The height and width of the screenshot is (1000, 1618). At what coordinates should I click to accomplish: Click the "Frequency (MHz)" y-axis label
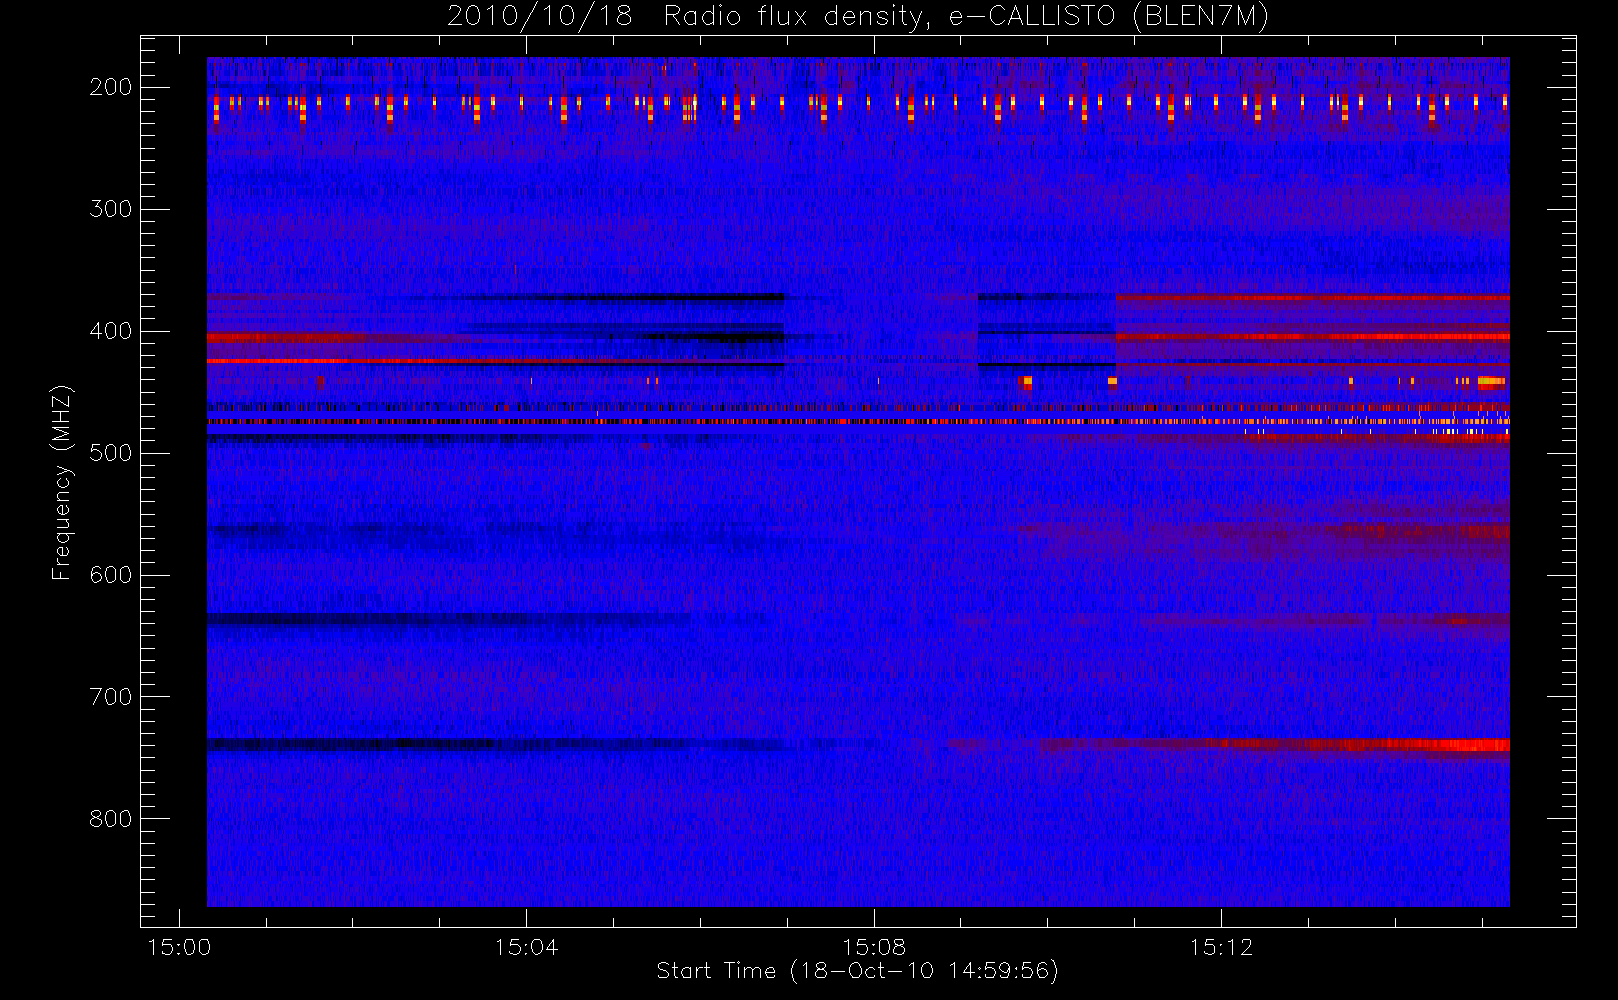tap(62, 482)
